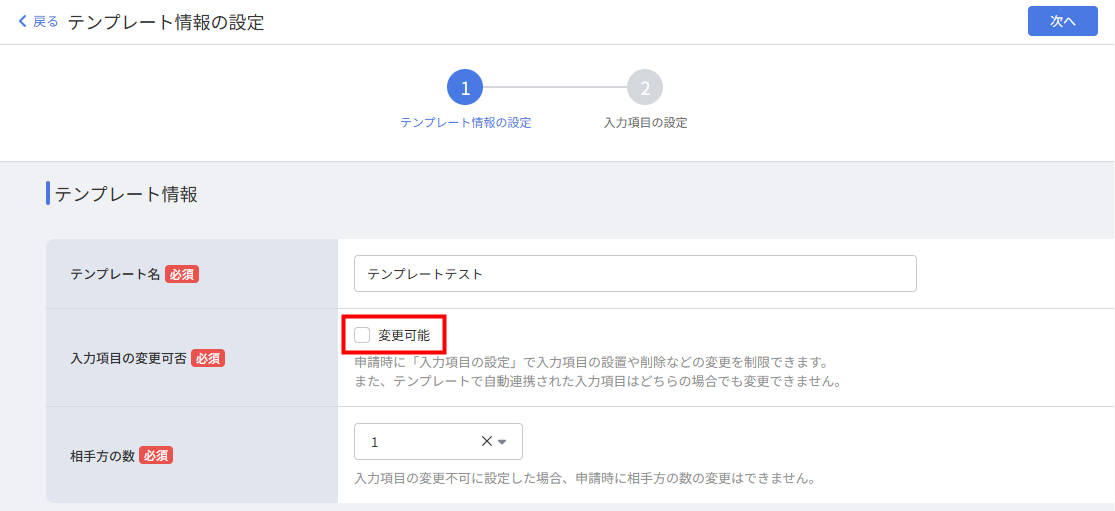Click the 必須 badge beside 相手方の数

[156, 455]
